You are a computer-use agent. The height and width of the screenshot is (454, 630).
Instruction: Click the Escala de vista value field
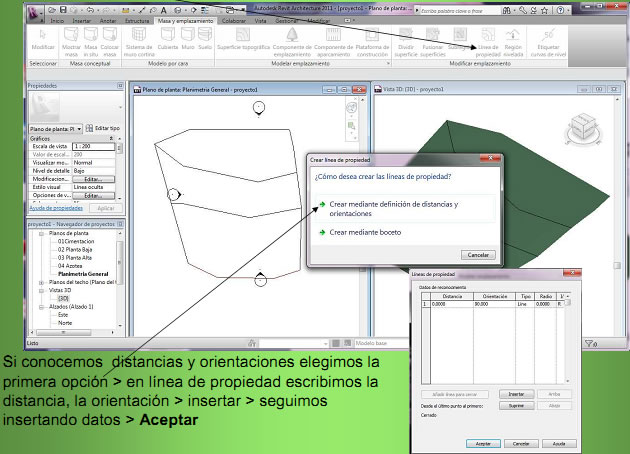pos(94,146)
